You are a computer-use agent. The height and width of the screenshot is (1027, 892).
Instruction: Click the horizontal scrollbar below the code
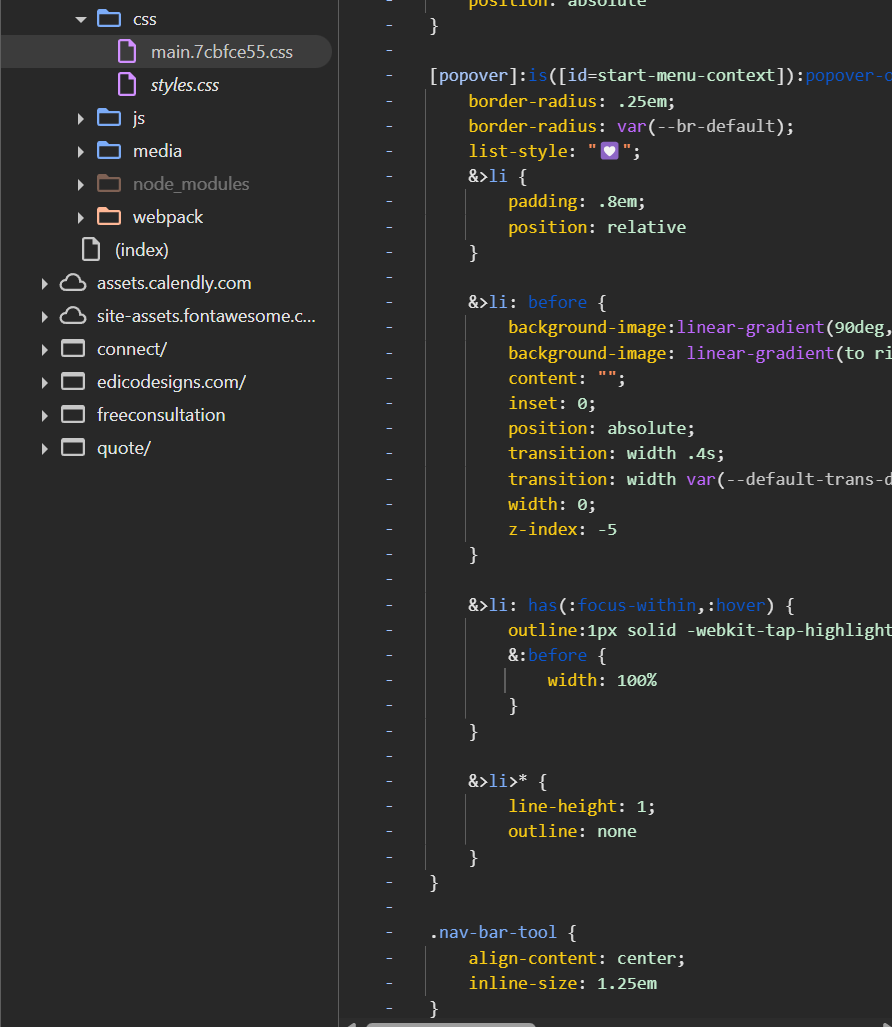tap(450, 1023)
